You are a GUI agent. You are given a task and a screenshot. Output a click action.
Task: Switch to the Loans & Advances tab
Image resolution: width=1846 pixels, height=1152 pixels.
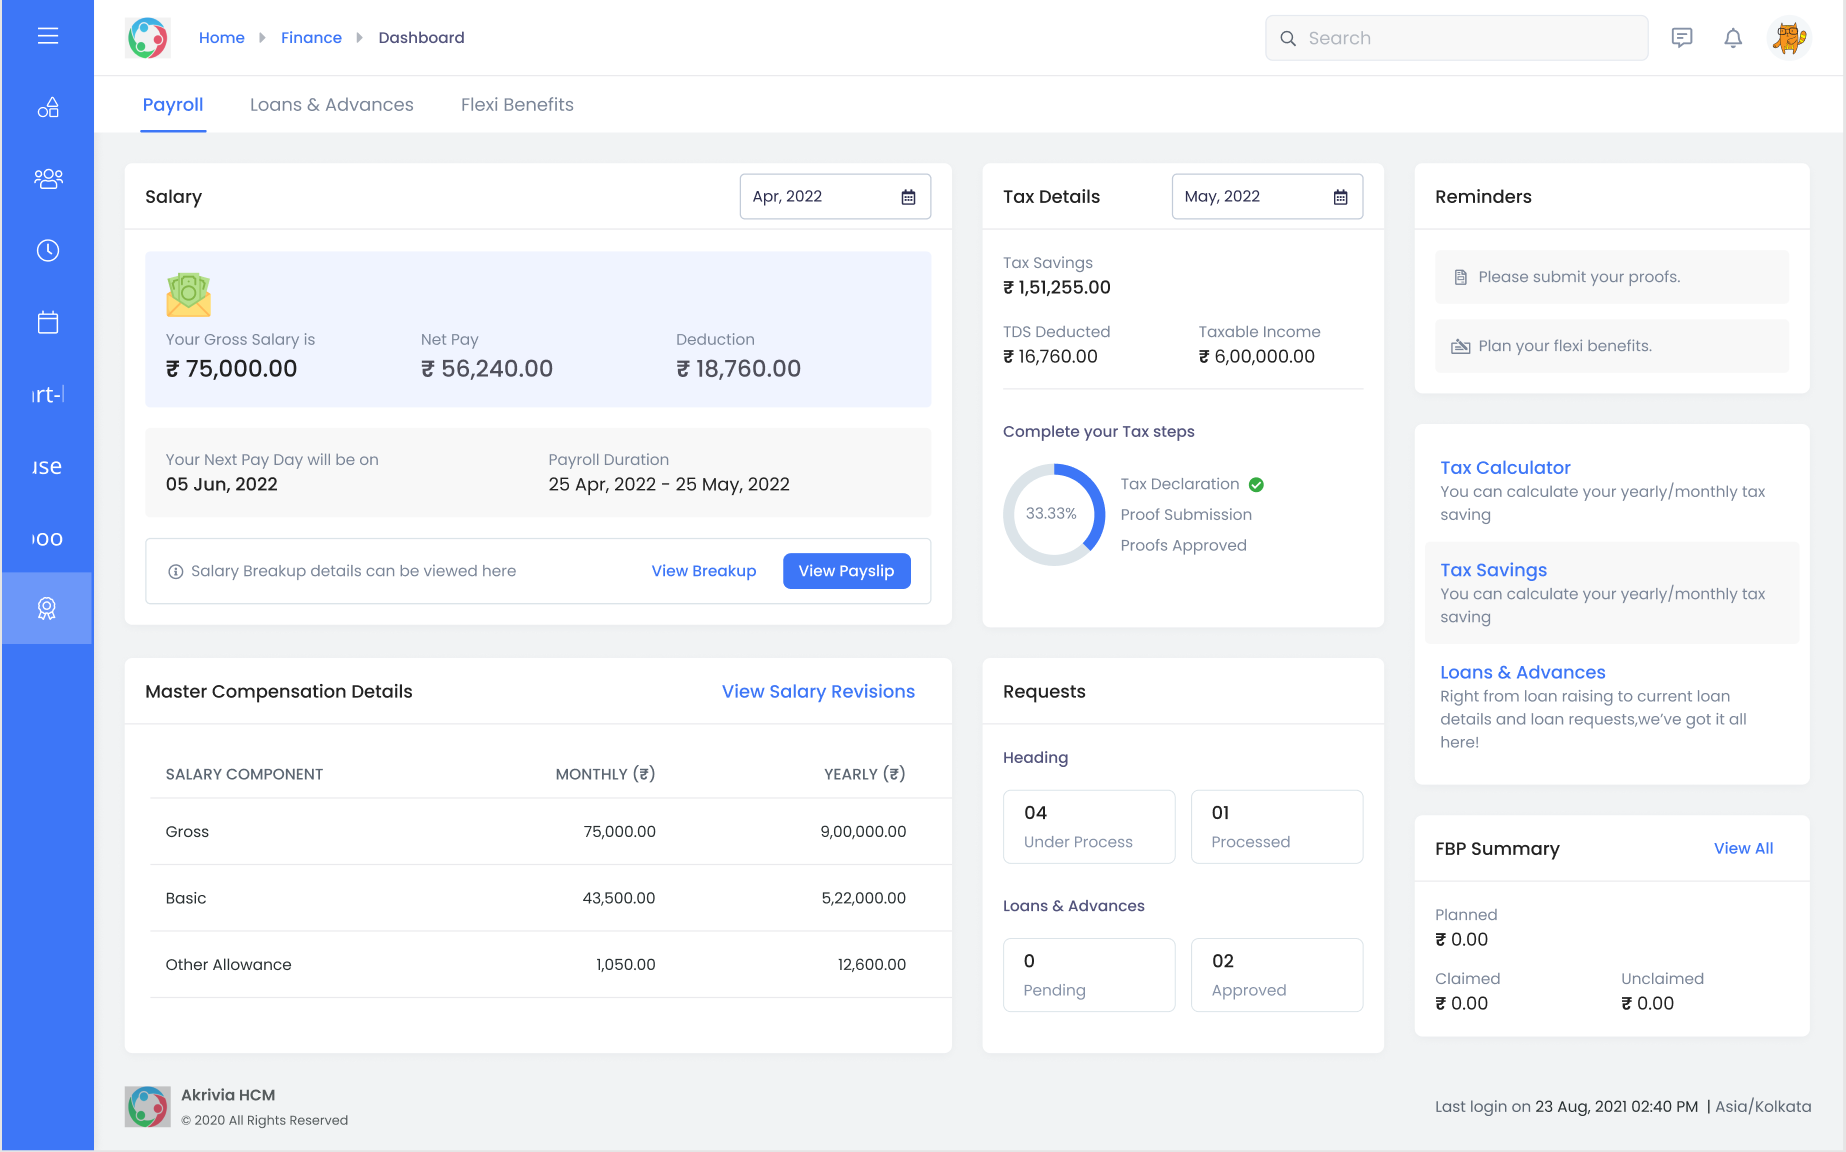[x=331, y=104]
